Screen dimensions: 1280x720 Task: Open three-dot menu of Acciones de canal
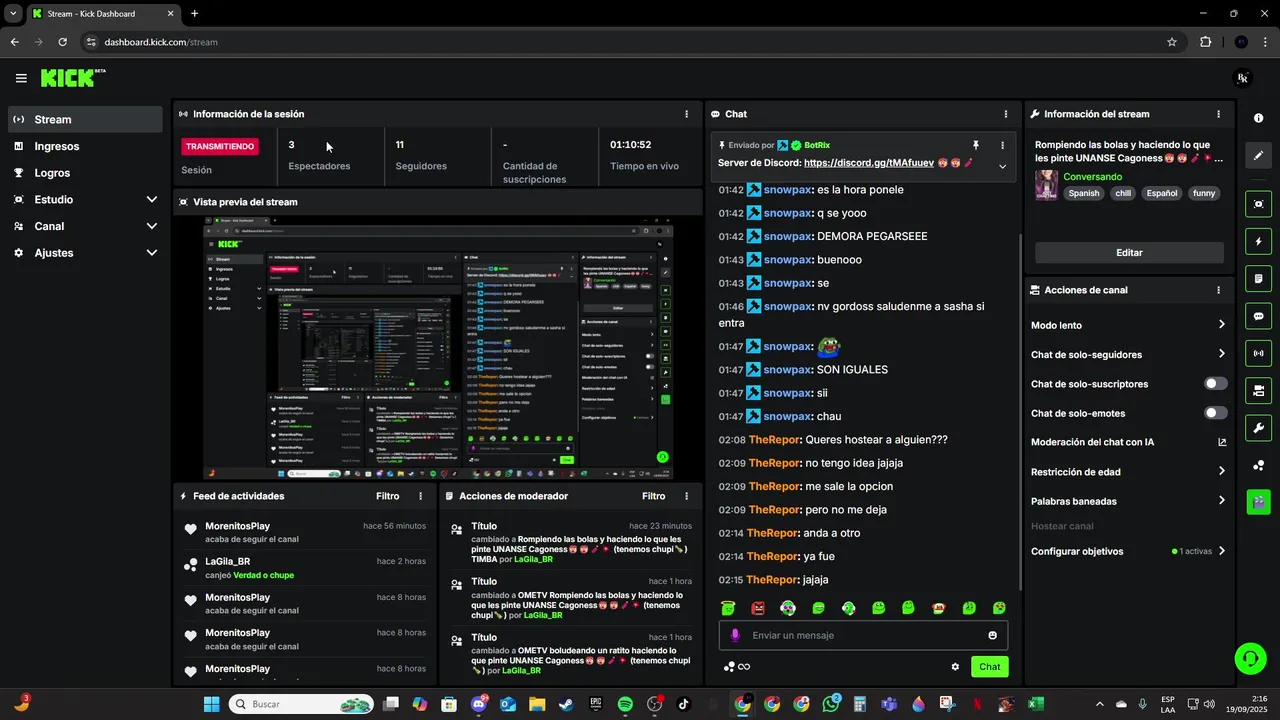1218,290
